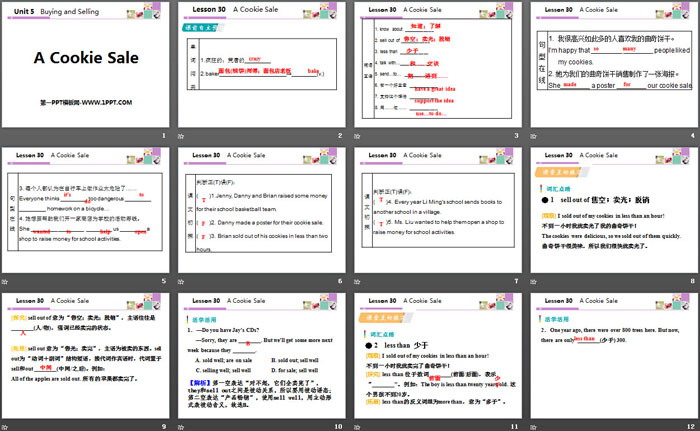The width and height of the screenshot is (700, 431).
Task: Click the blue section banner on slide 2
Action: pyautogui.click(x=206, y=29)
